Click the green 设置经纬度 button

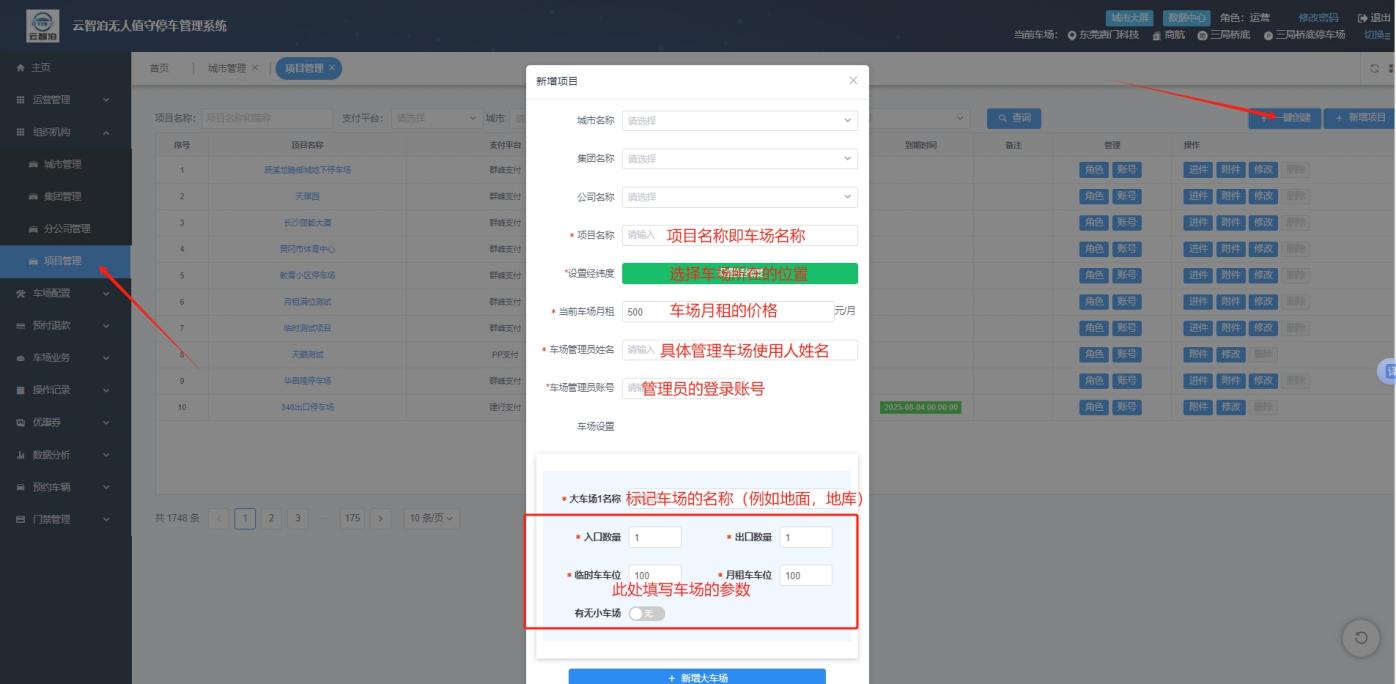coord(740,274)
